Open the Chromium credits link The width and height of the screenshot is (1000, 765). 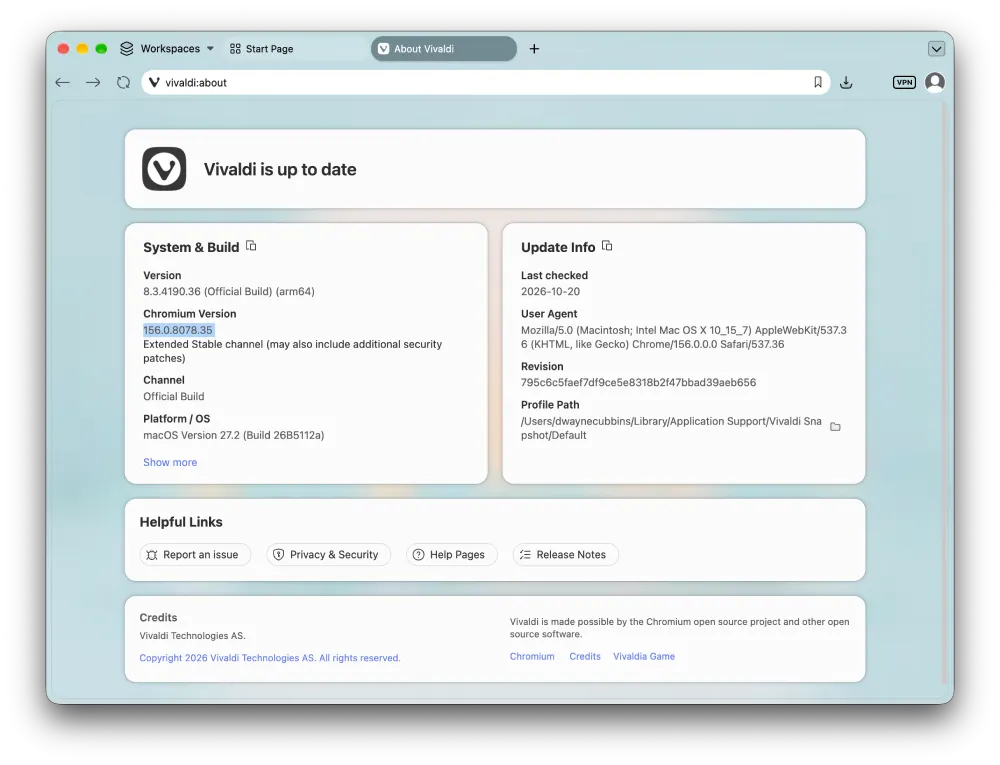pyautogui.click(x=532, y=656)
